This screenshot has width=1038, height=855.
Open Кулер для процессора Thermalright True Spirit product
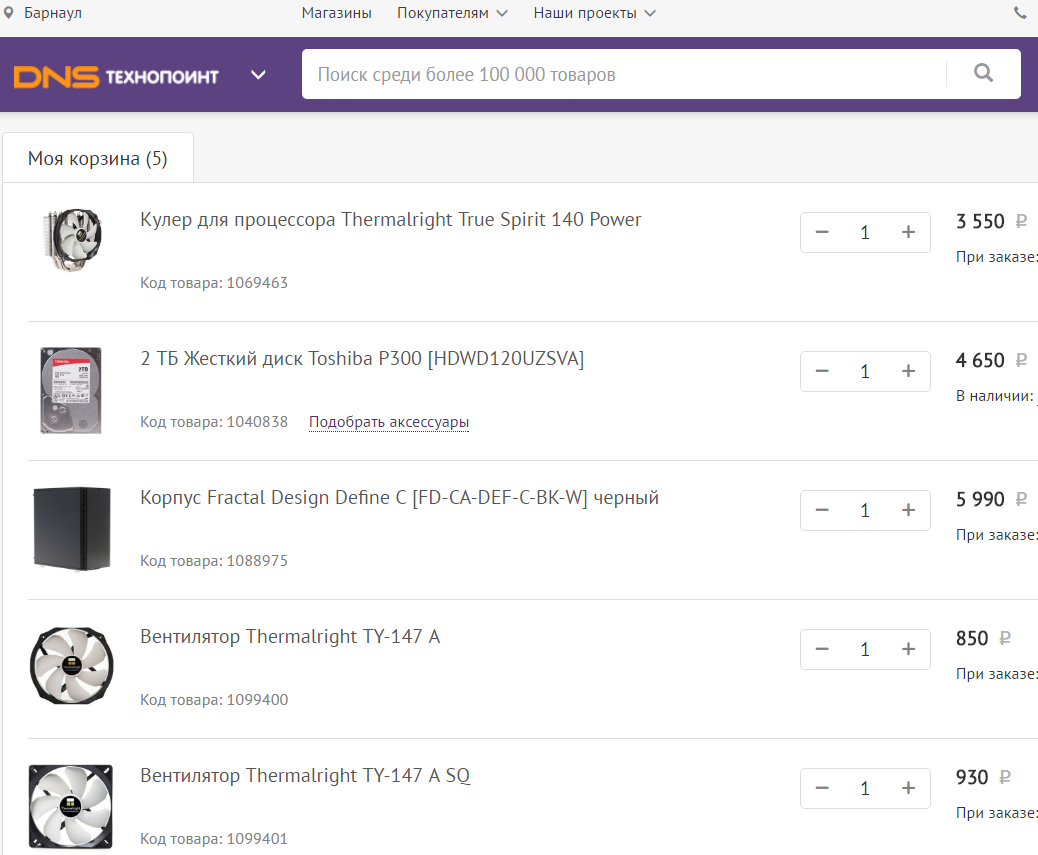pos(391,220)
